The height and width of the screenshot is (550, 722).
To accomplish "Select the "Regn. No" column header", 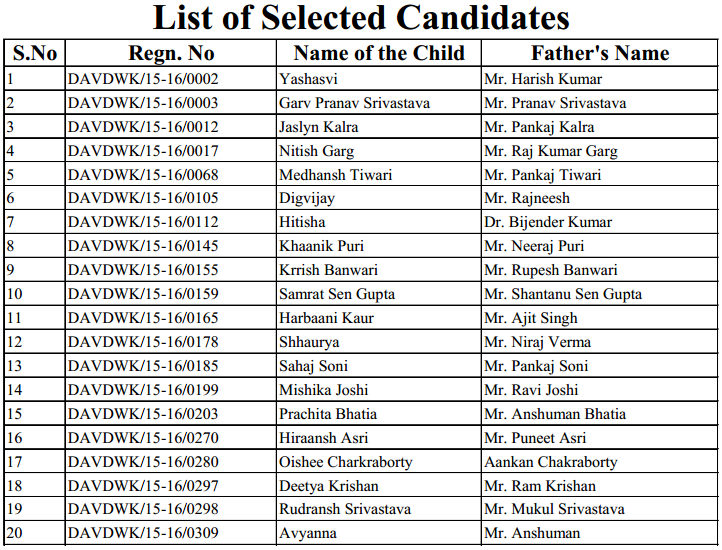I will (171, 54).
